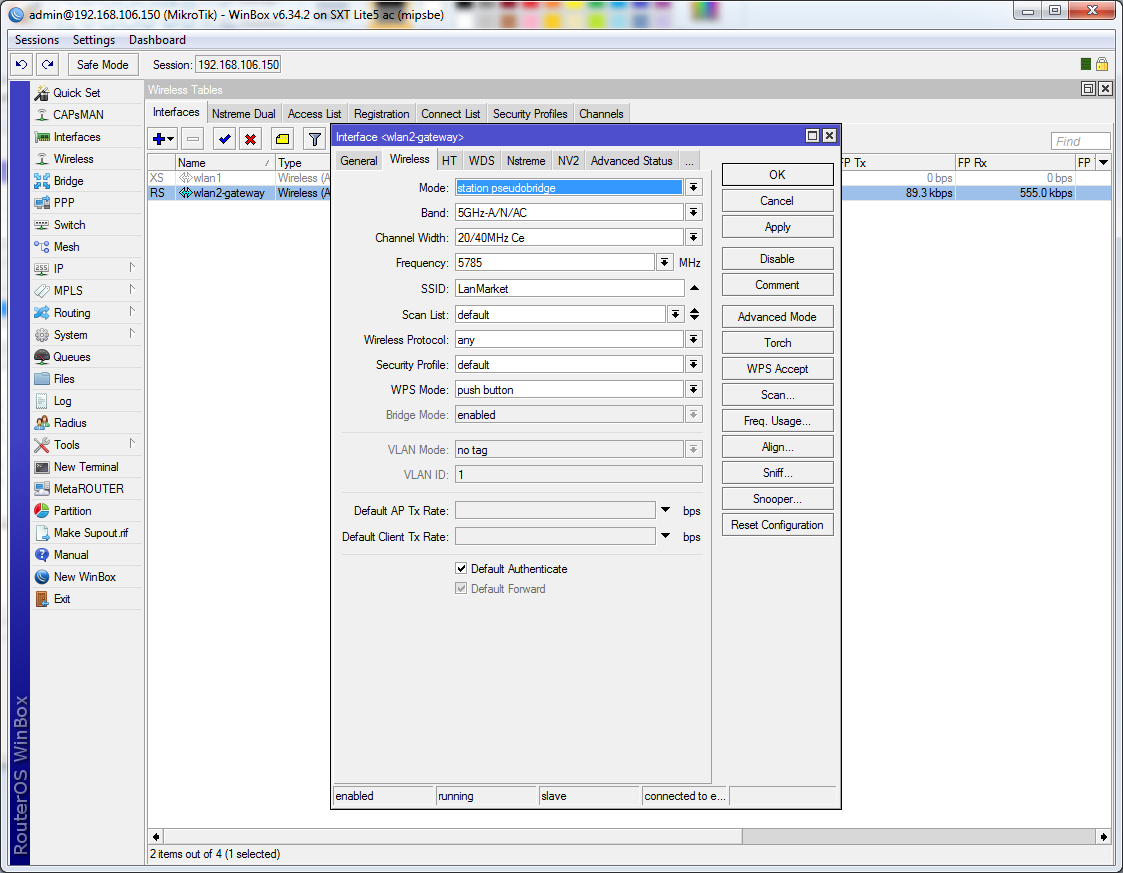Open New Terminal from sidebar

pyautogui.click(x=85, y=467)
